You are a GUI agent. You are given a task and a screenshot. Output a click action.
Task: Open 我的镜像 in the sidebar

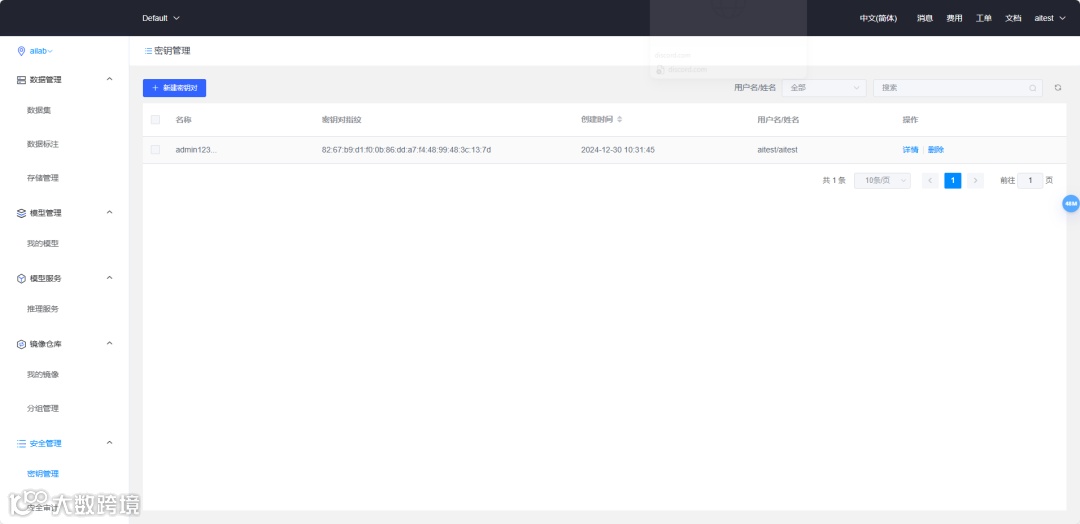pyautogui.click(x=43, y=375)
